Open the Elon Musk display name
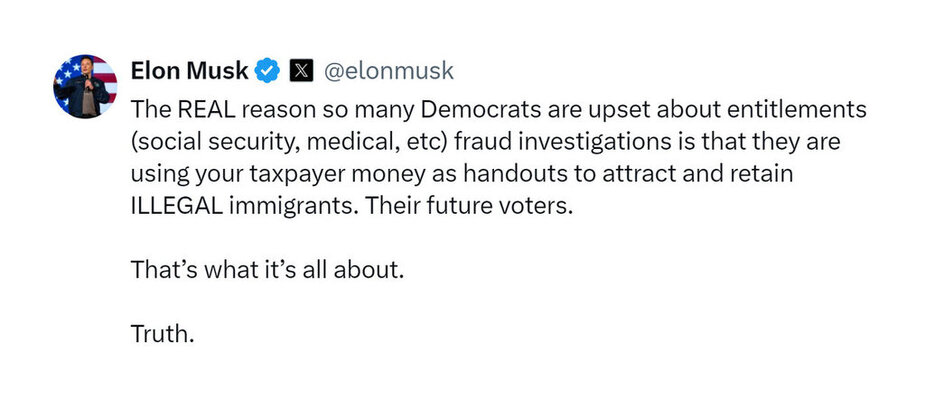Viewport: 925px width, 400px height. point(189,71)
